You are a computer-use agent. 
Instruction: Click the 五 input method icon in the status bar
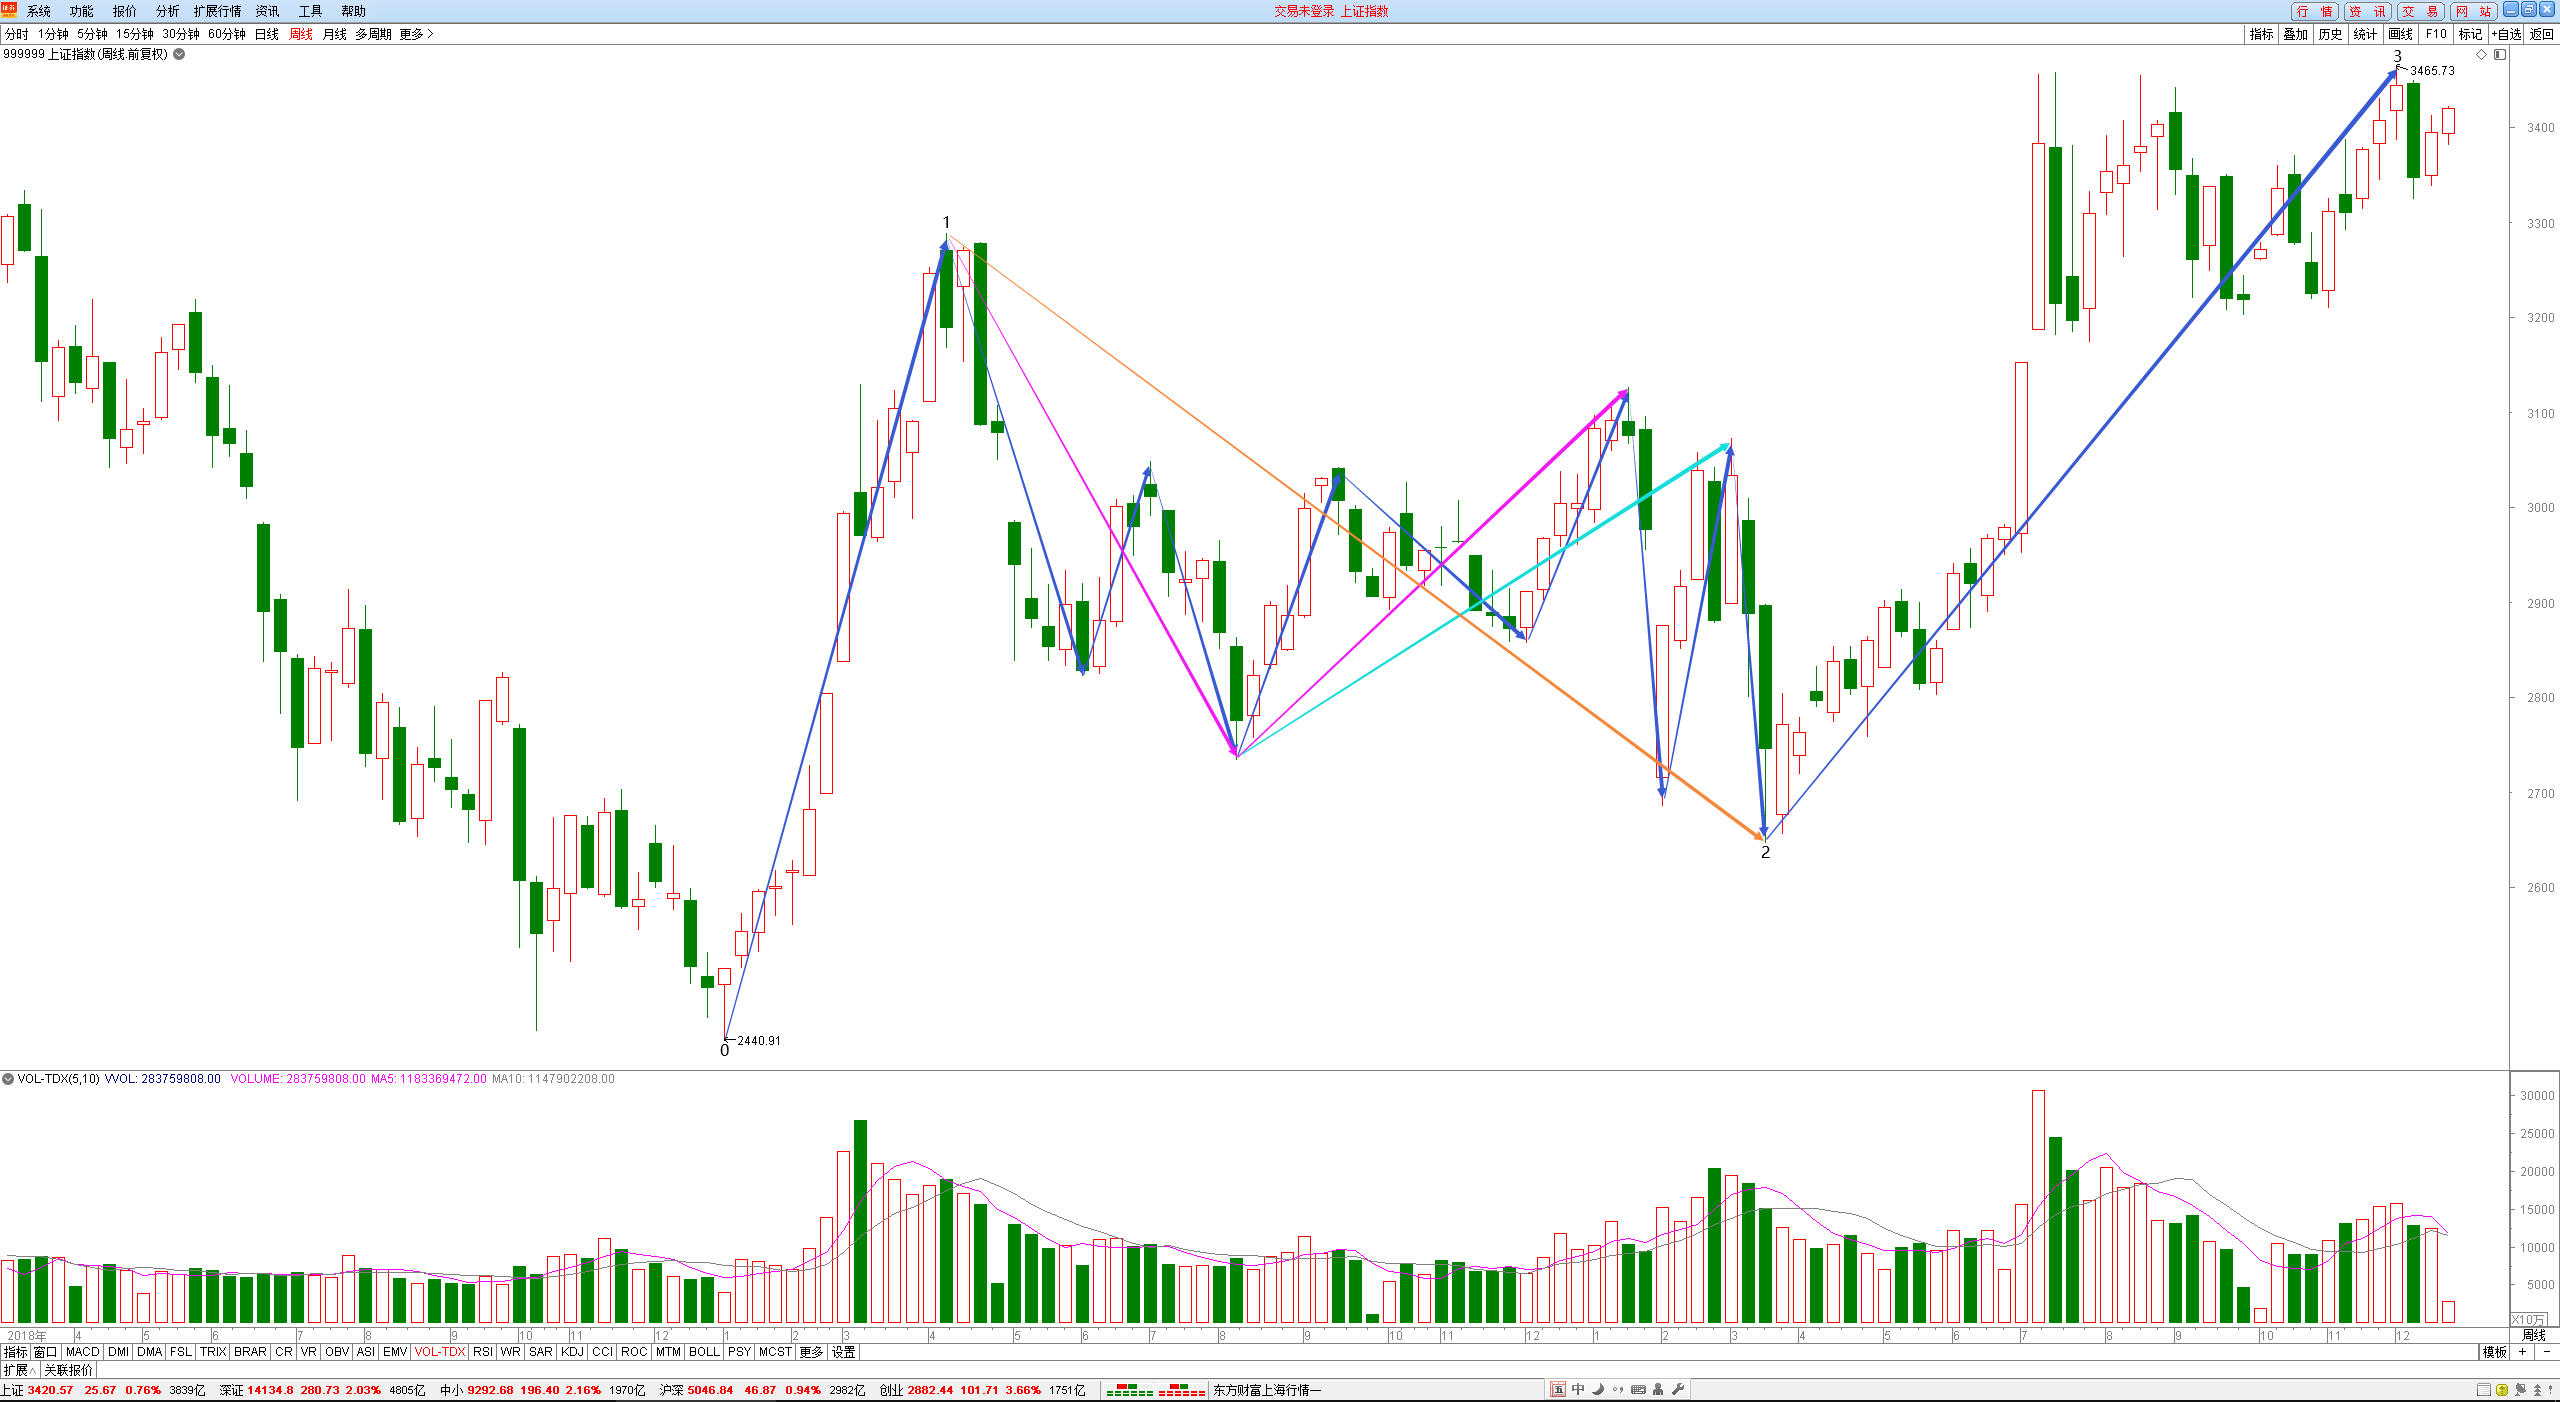[1558, 1389]
